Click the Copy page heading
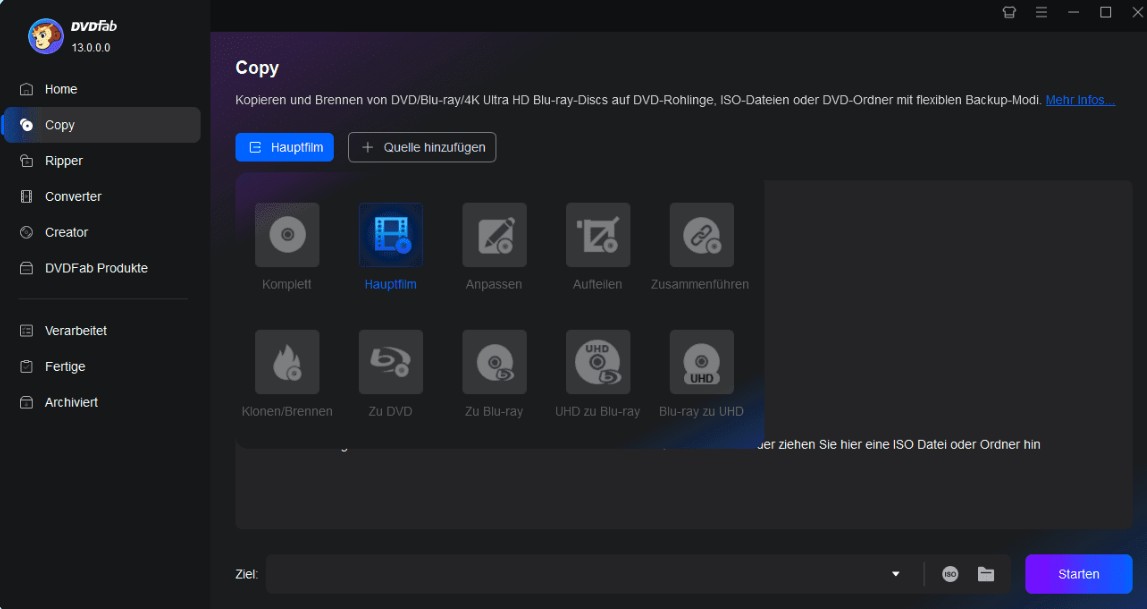This screenshot has width=1147, height=609. (x=257, y=68)
